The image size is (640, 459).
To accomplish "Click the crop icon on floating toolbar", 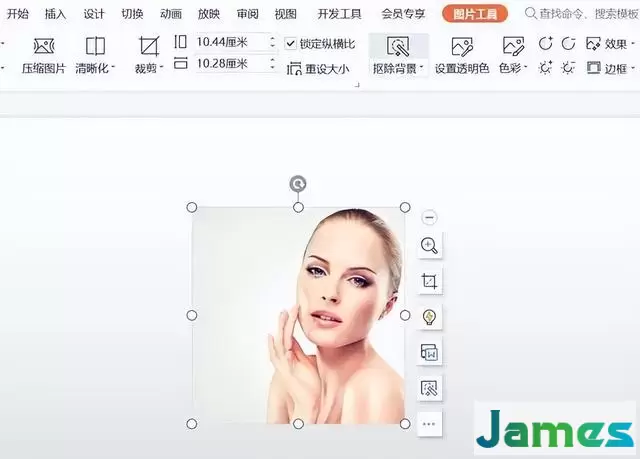I will tap(429, 282).
